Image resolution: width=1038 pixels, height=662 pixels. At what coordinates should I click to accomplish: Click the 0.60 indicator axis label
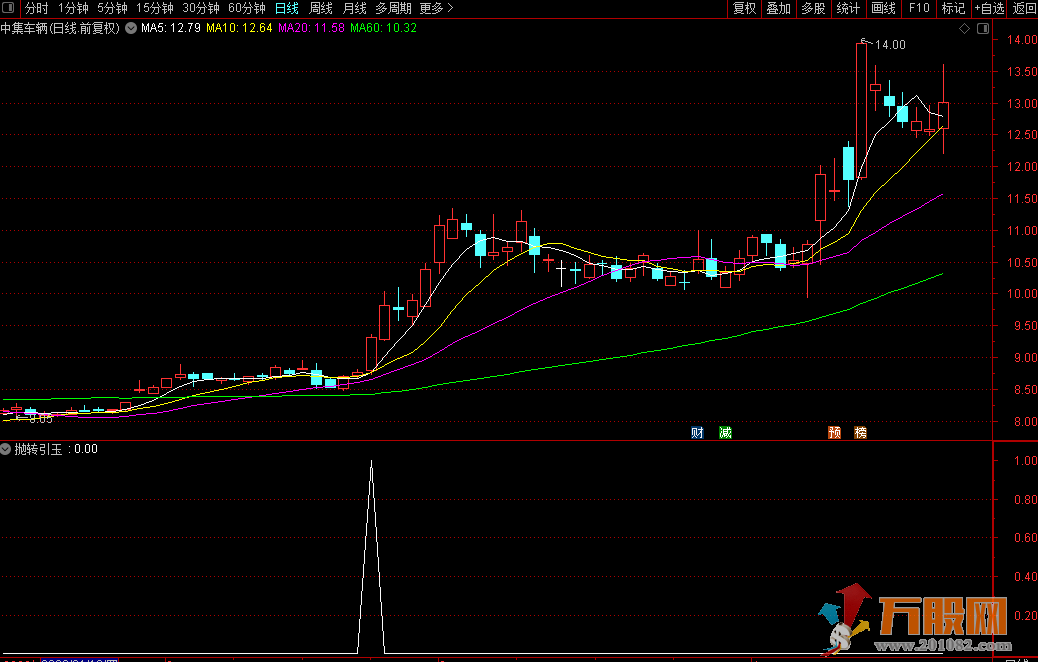1025,538
